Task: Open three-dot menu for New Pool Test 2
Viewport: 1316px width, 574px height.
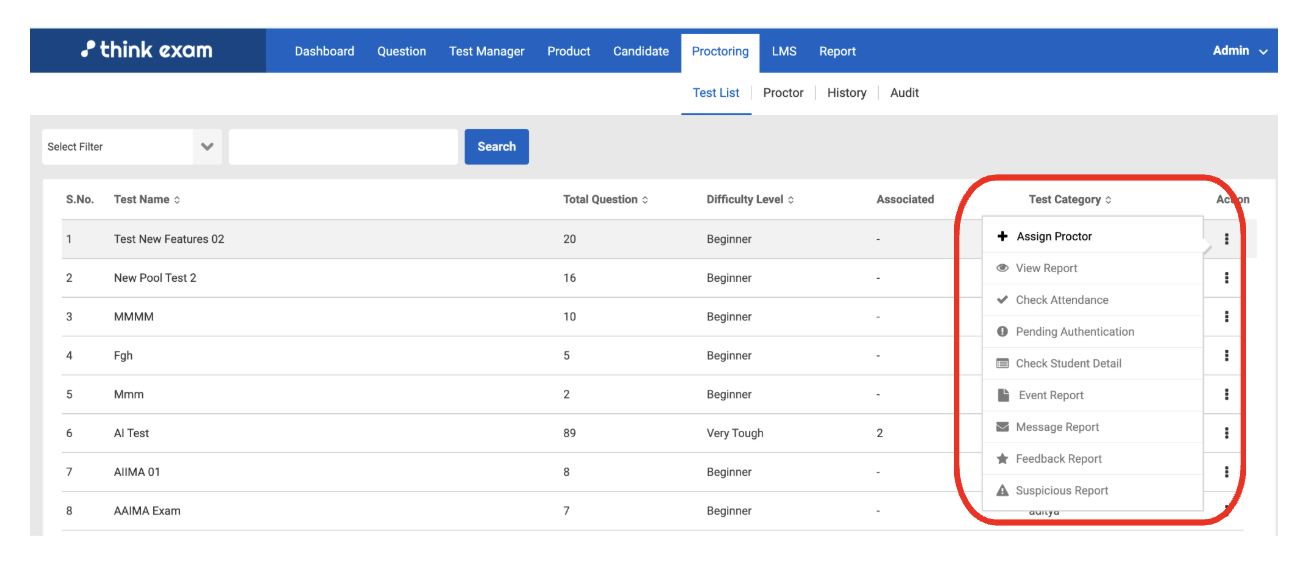Action: coord(1226,278)
